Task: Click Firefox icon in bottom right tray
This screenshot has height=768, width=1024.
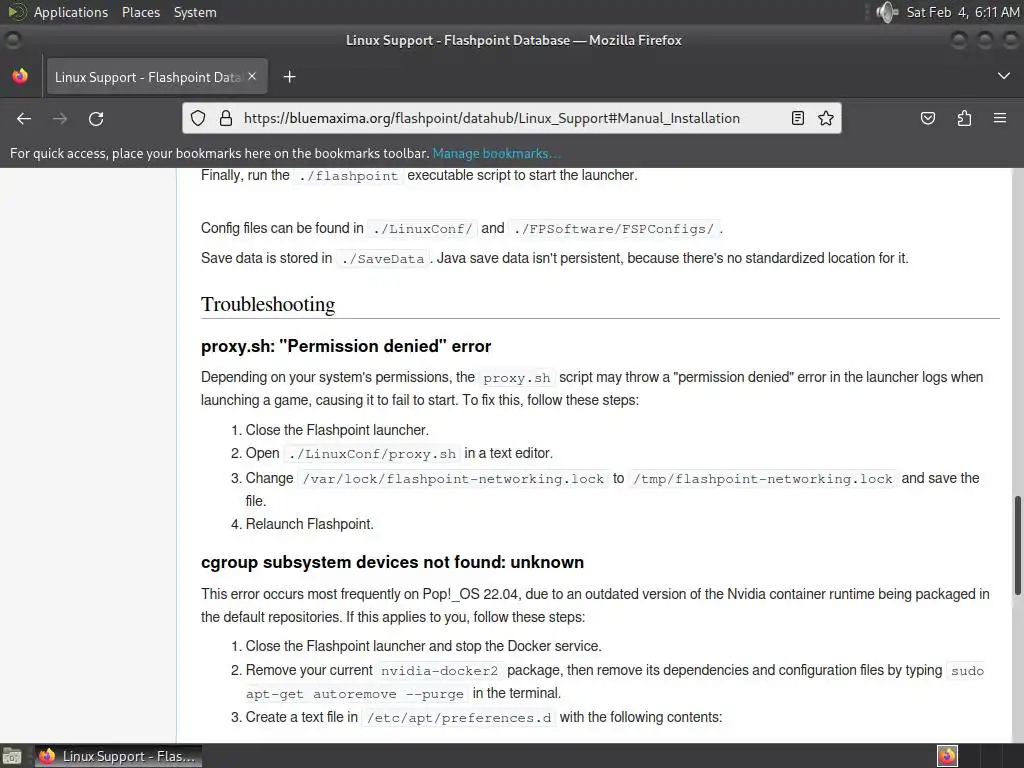Action: pos(947,756)
